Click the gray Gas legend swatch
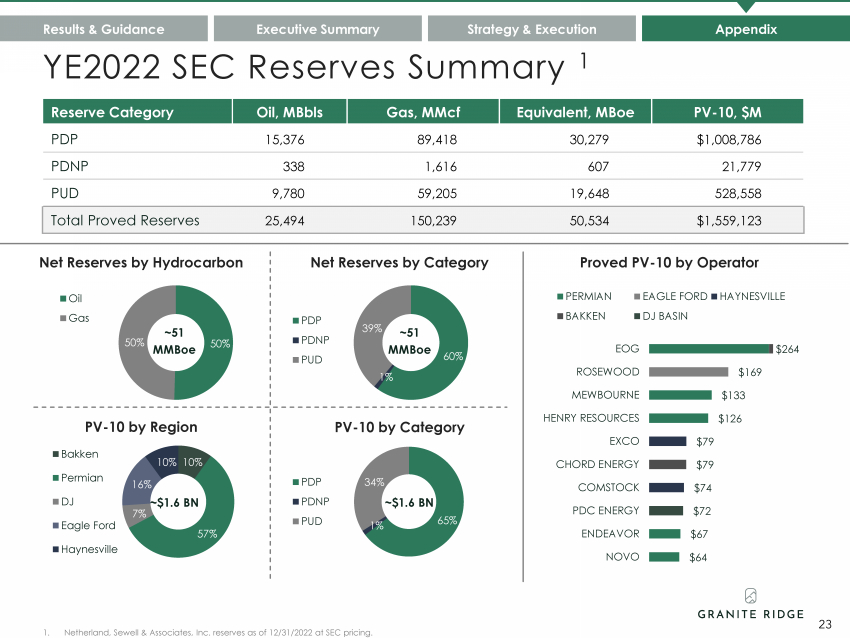The width and height of the screenshot is (850, 638). [x=63, y=318]
